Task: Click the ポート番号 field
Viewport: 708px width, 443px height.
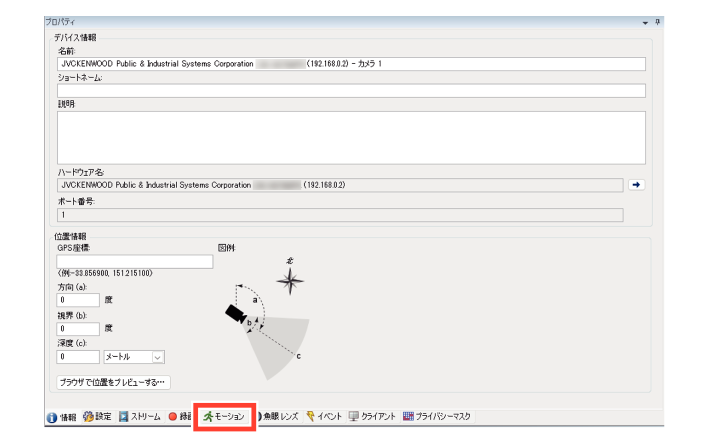Action: coord(340,215)
